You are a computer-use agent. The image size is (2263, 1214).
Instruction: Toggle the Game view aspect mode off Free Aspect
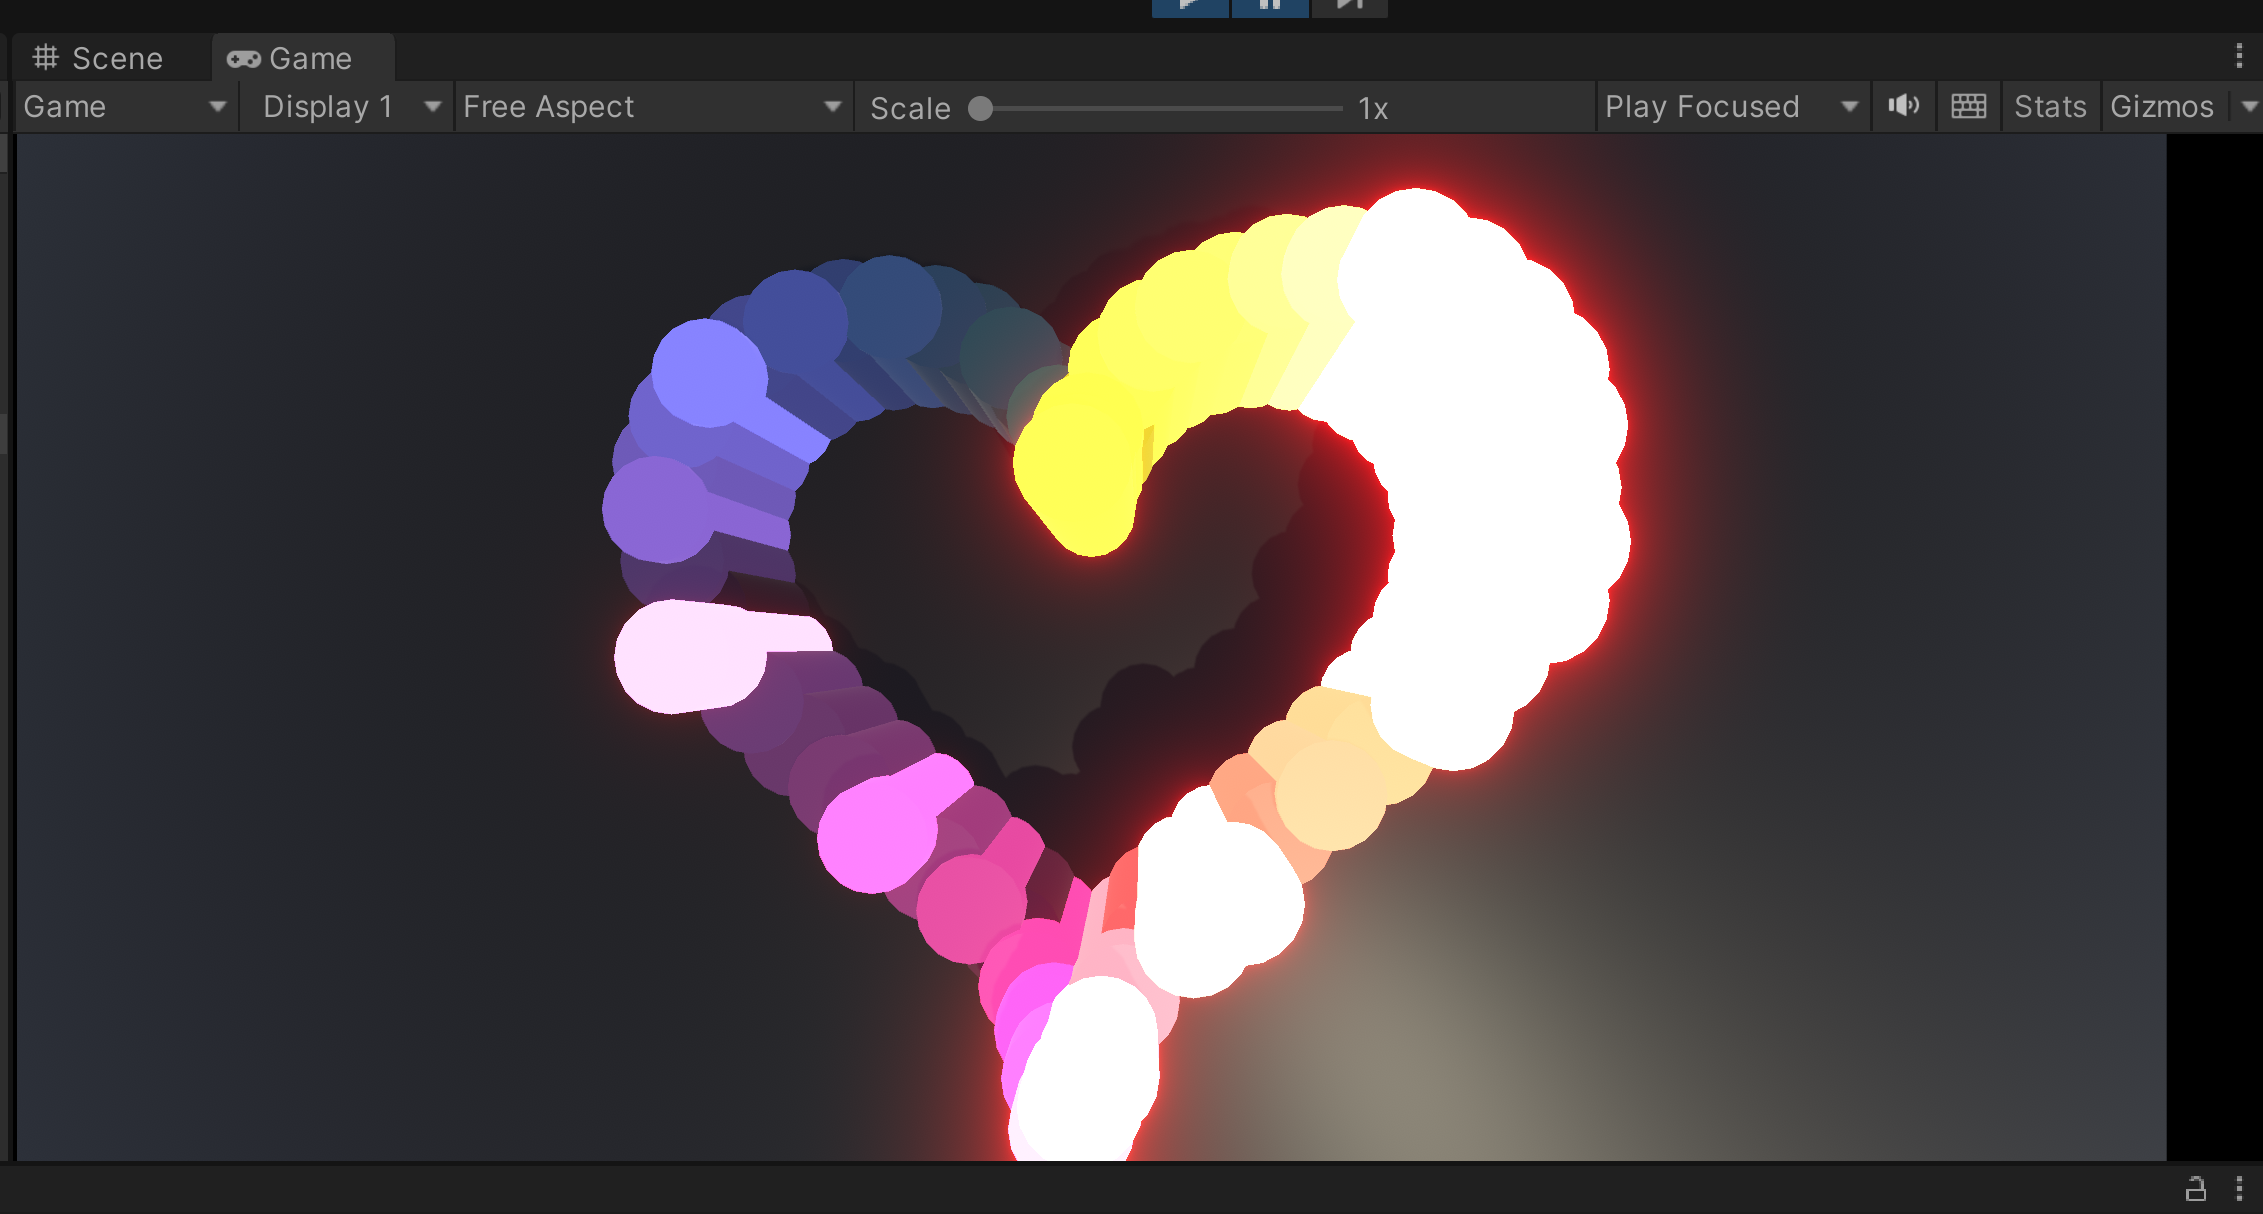click(650, 106)
